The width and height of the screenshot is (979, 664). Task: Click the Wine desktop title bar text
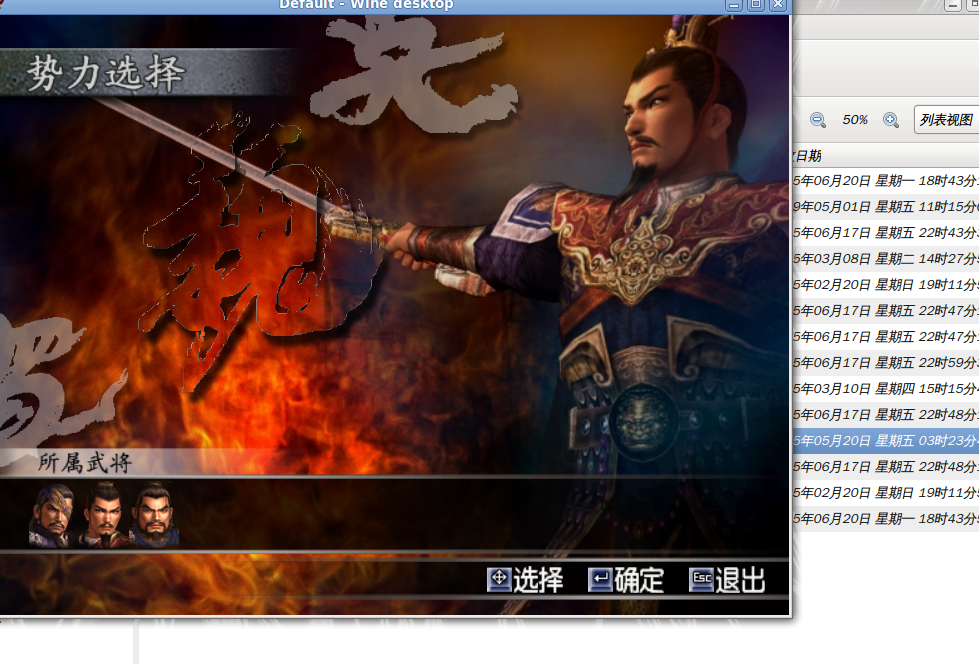tap(367, 4)
